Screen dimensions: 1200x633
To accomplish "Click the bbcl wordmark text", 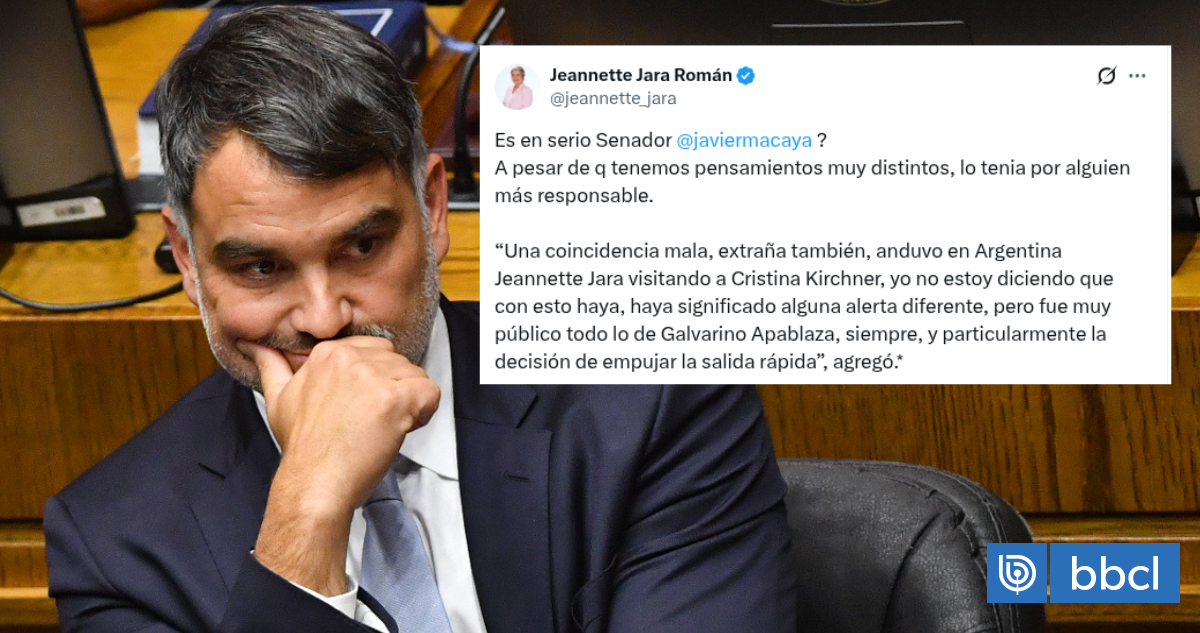I will click(x=1114, y=574).
